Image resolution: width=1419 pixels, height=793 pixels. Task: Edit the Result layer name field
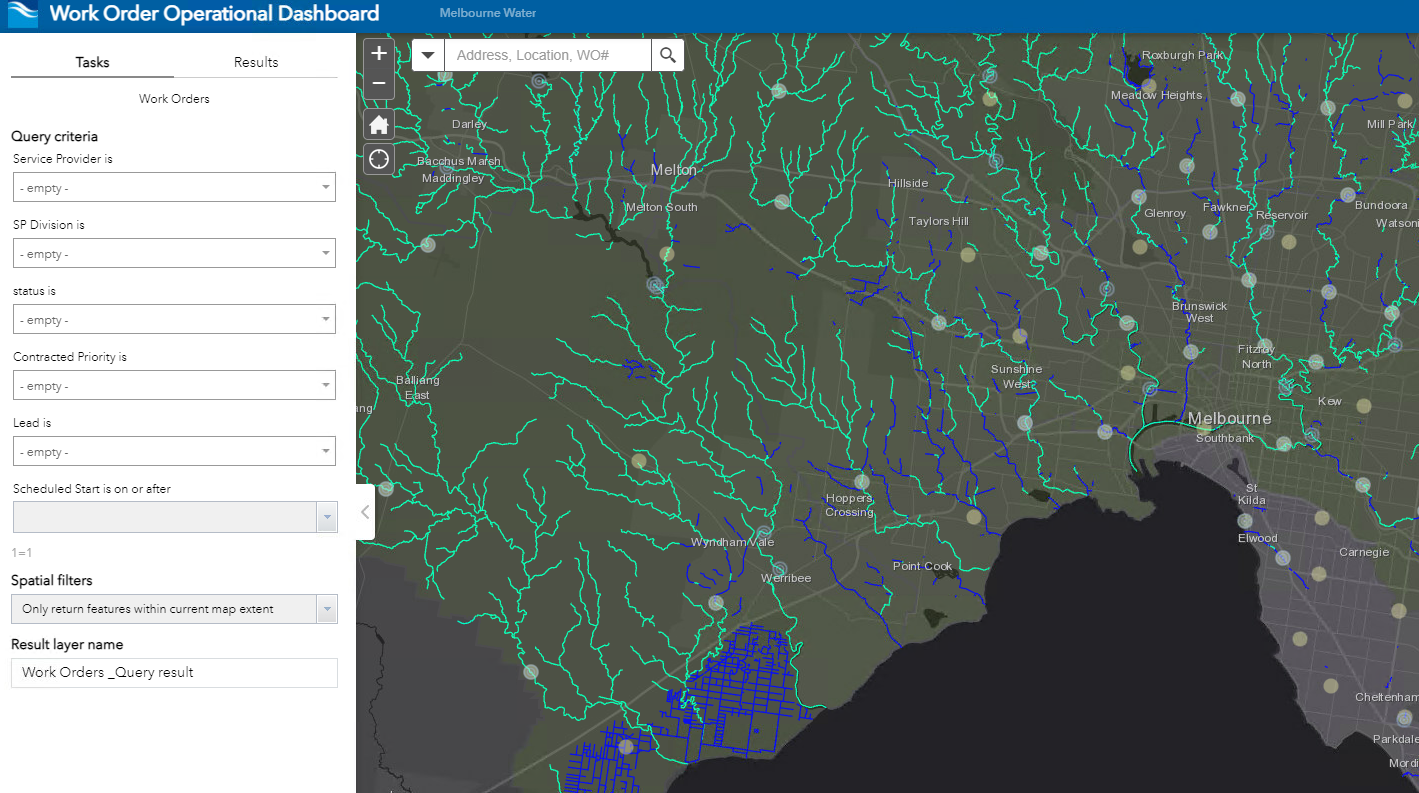(173, 672)
